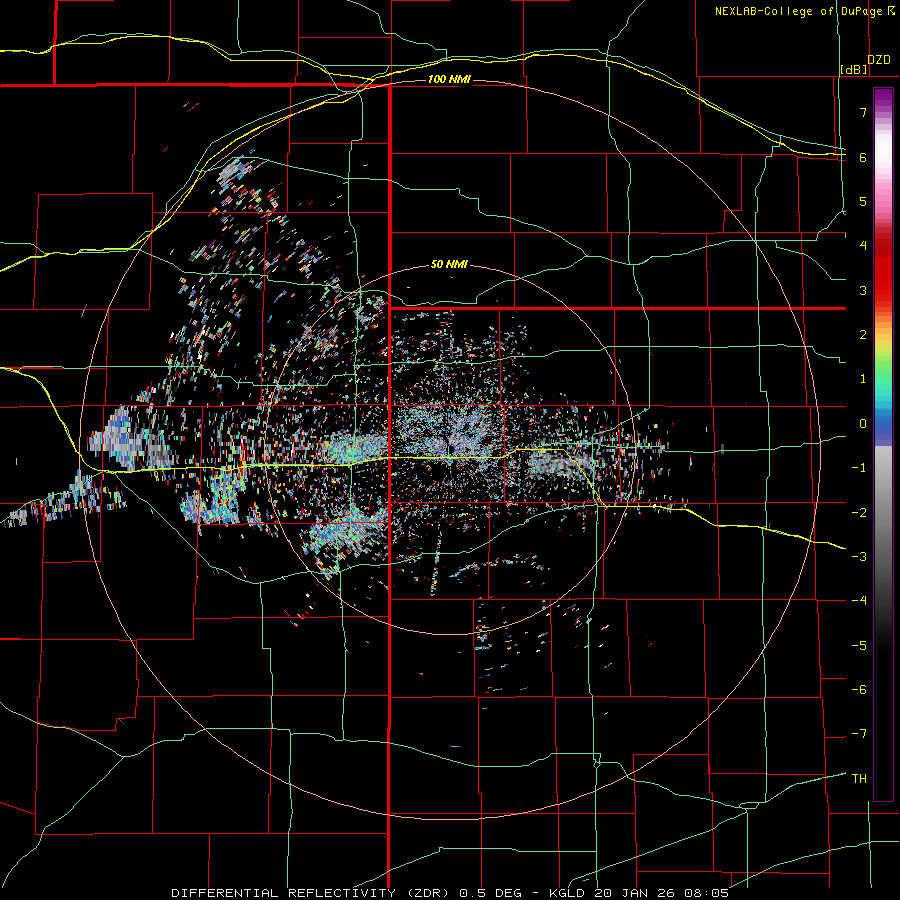The height and width of the screenshot is (900, 900).
Task: Click the 0.5 DEG elevation text
Action: tap(490, 893)
